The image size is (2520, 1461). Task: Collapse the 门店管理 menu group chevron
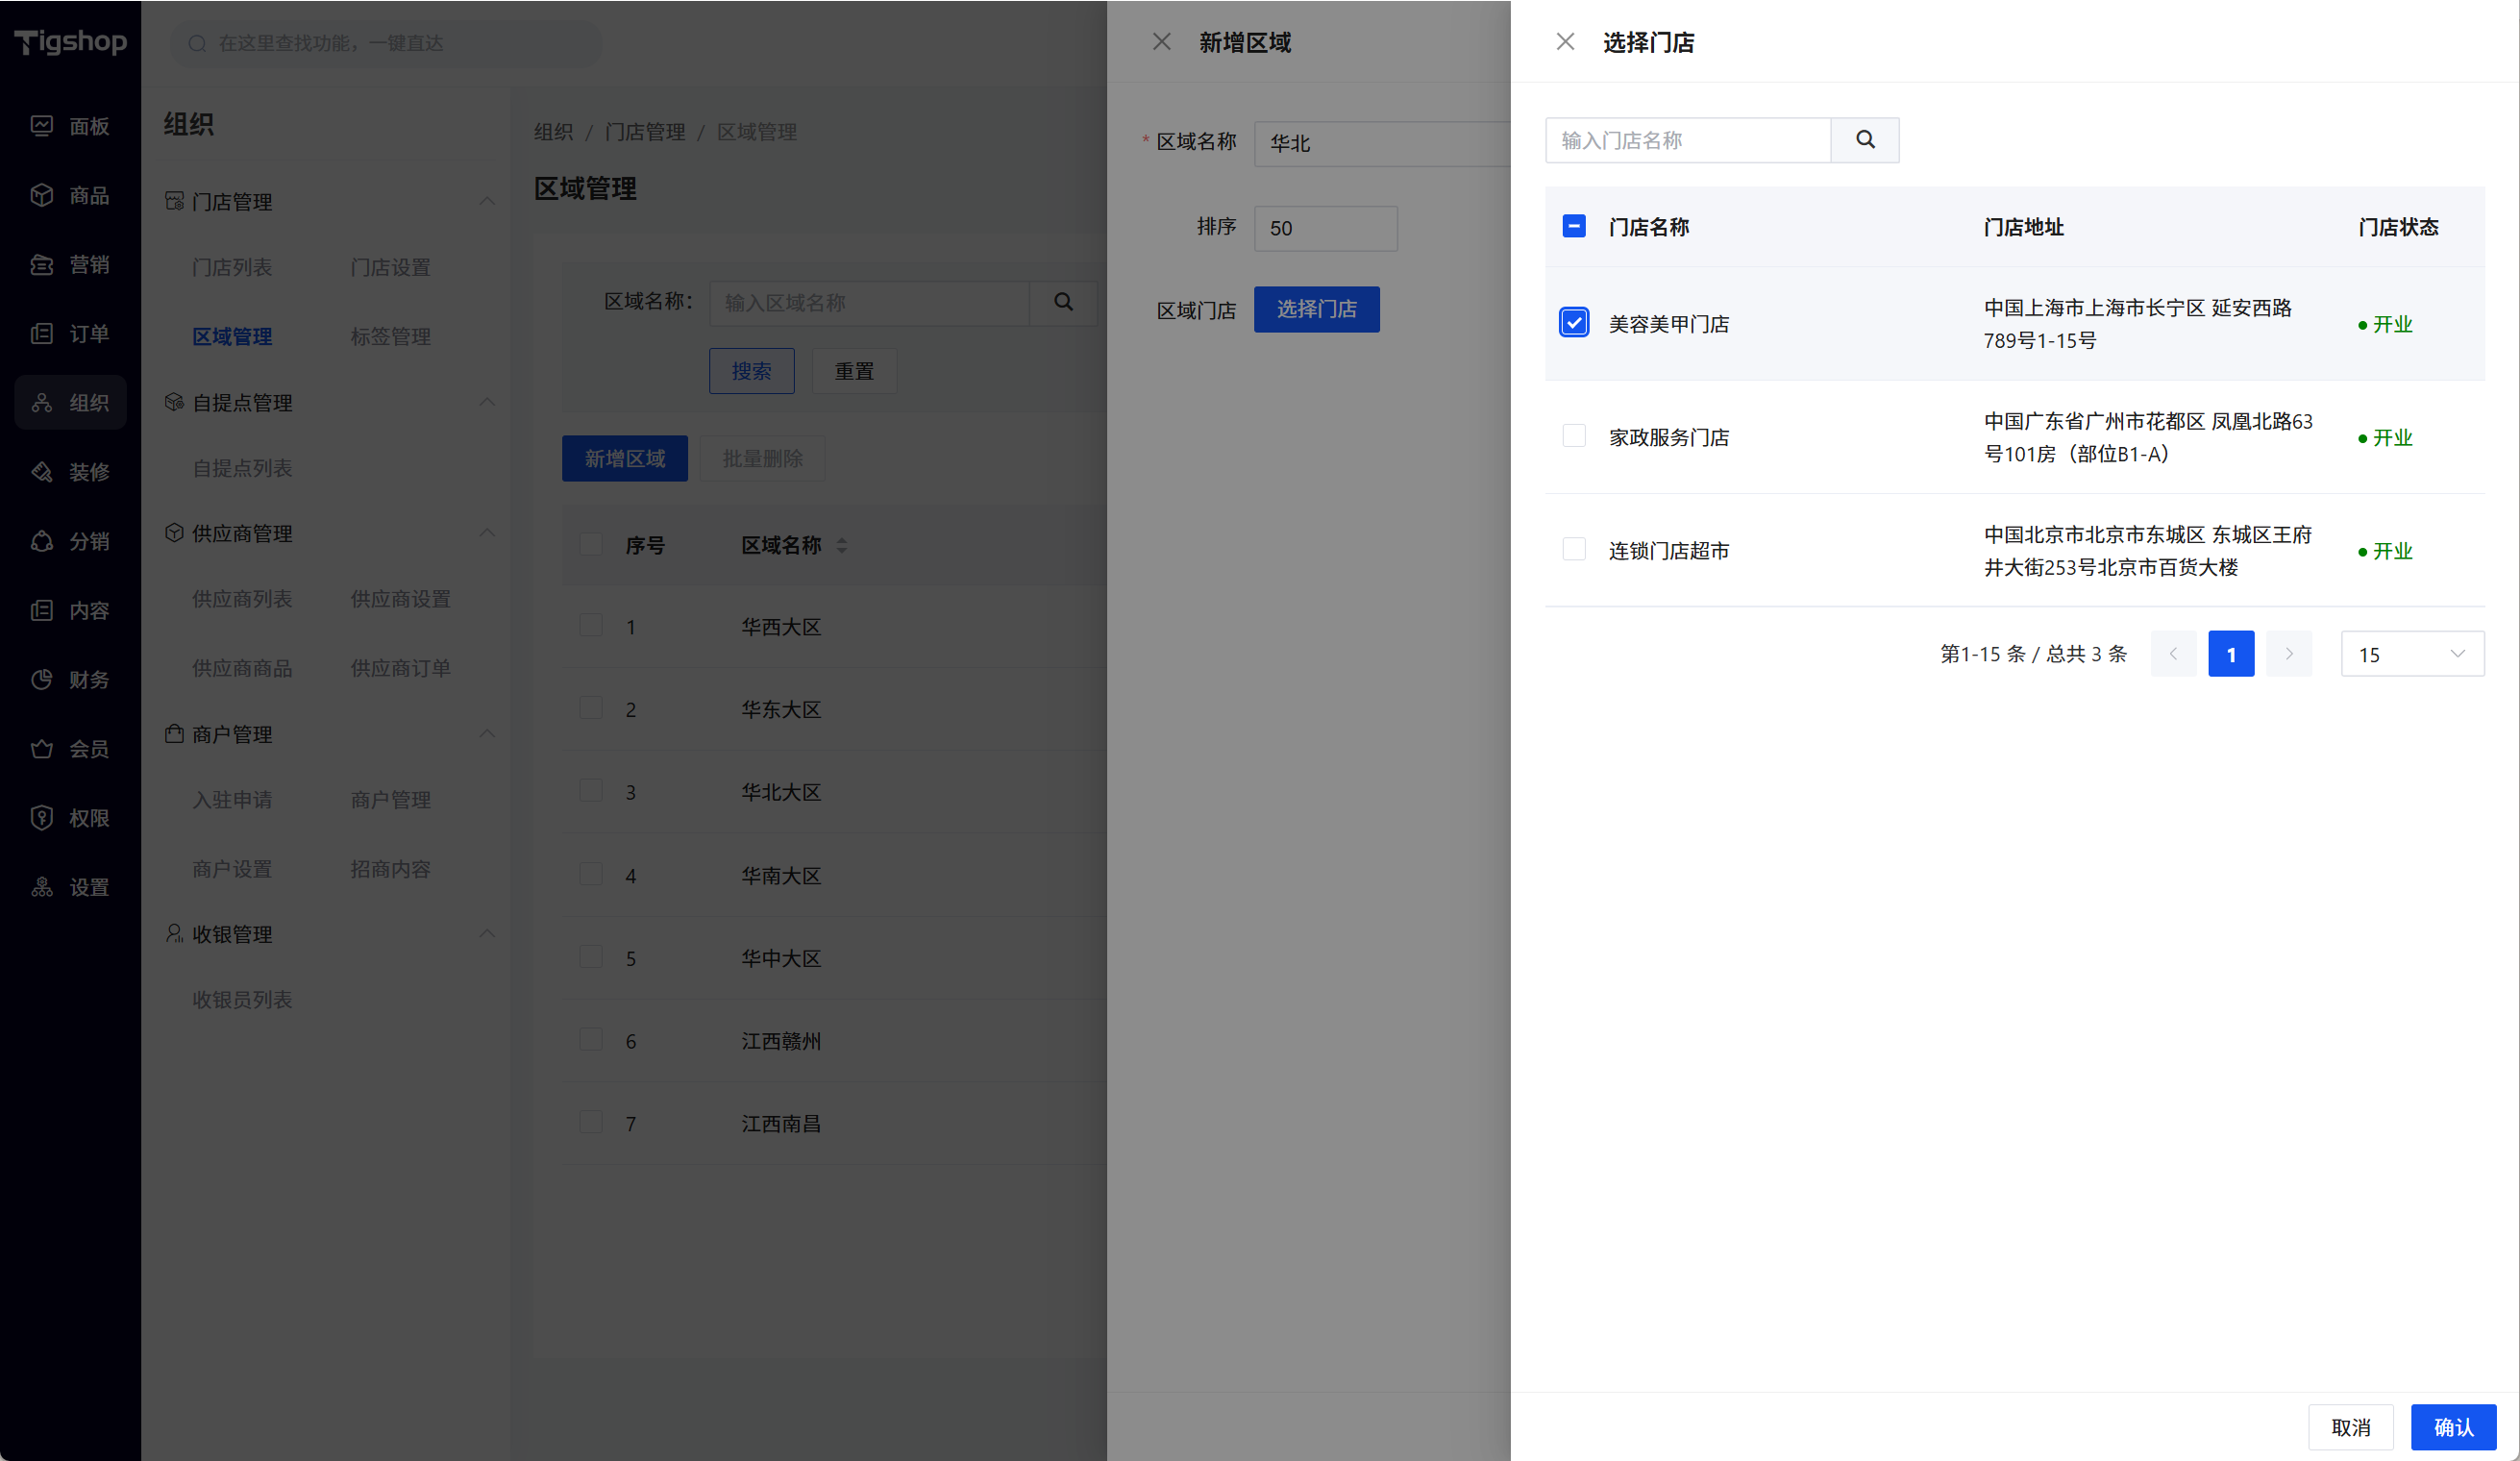click(x=487, y=201)
